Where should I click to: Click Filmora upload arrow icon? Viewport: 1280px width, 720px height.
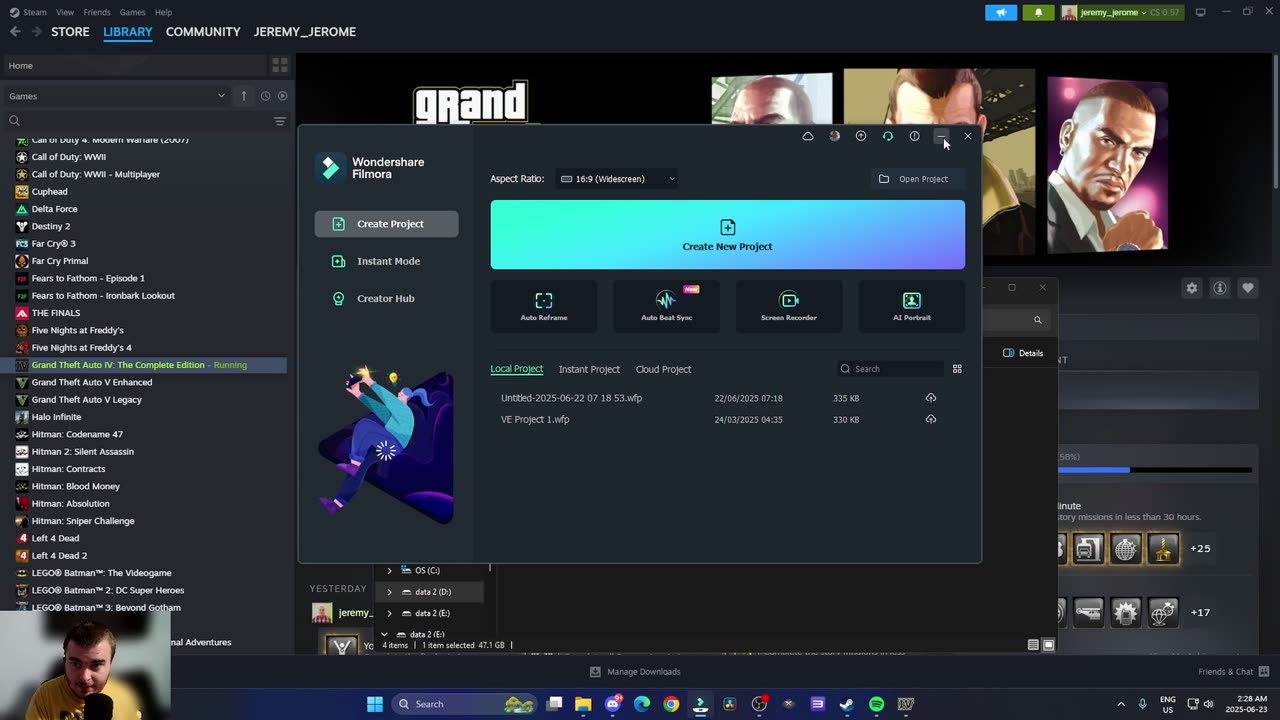click(861, 136)
